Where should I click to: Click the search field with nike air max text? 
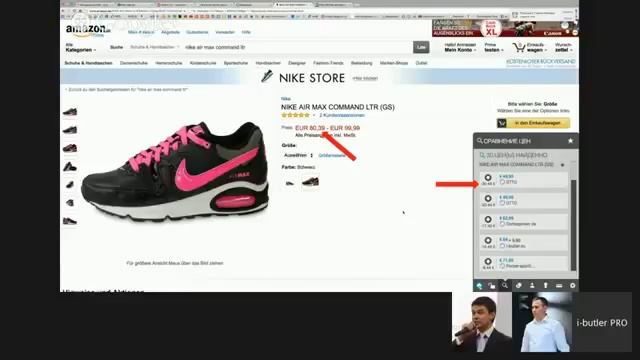pyautogui.click(x=298, y=47)
